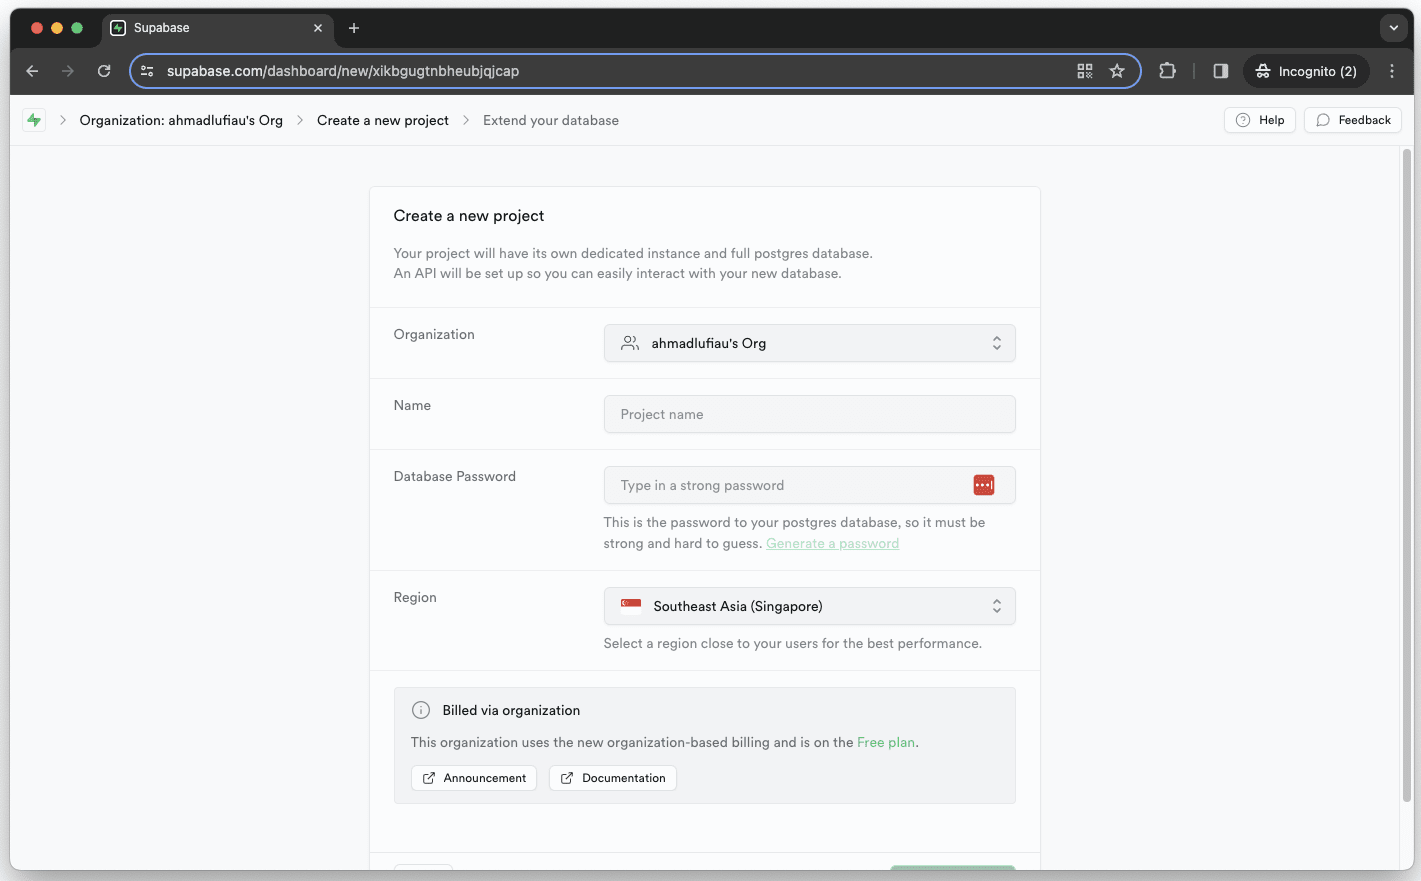Open the Help button
This screenshot has width=1421, height=881.
pyautogui.click(x=1260, y=120)
